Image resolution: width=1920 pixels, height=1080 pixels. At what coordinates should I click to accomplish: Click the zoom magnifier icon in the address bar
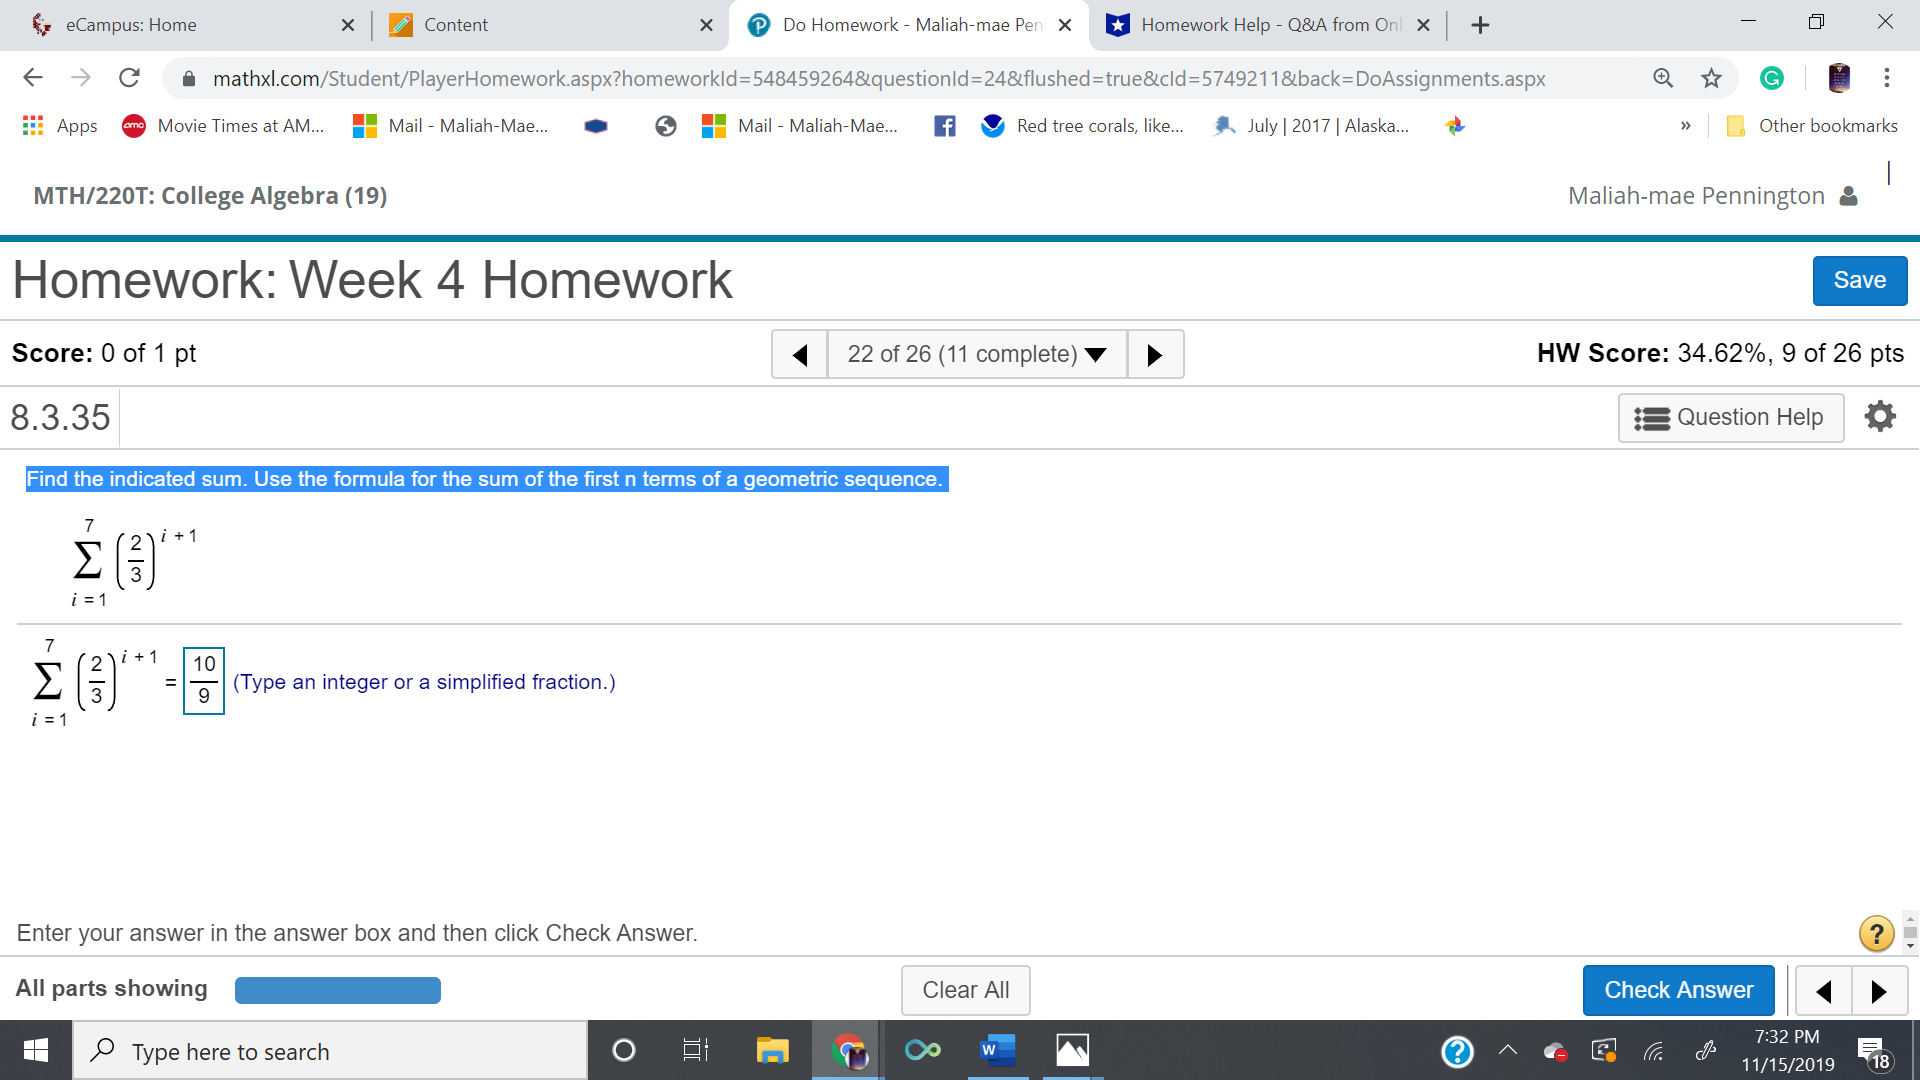click(1663, 77)
